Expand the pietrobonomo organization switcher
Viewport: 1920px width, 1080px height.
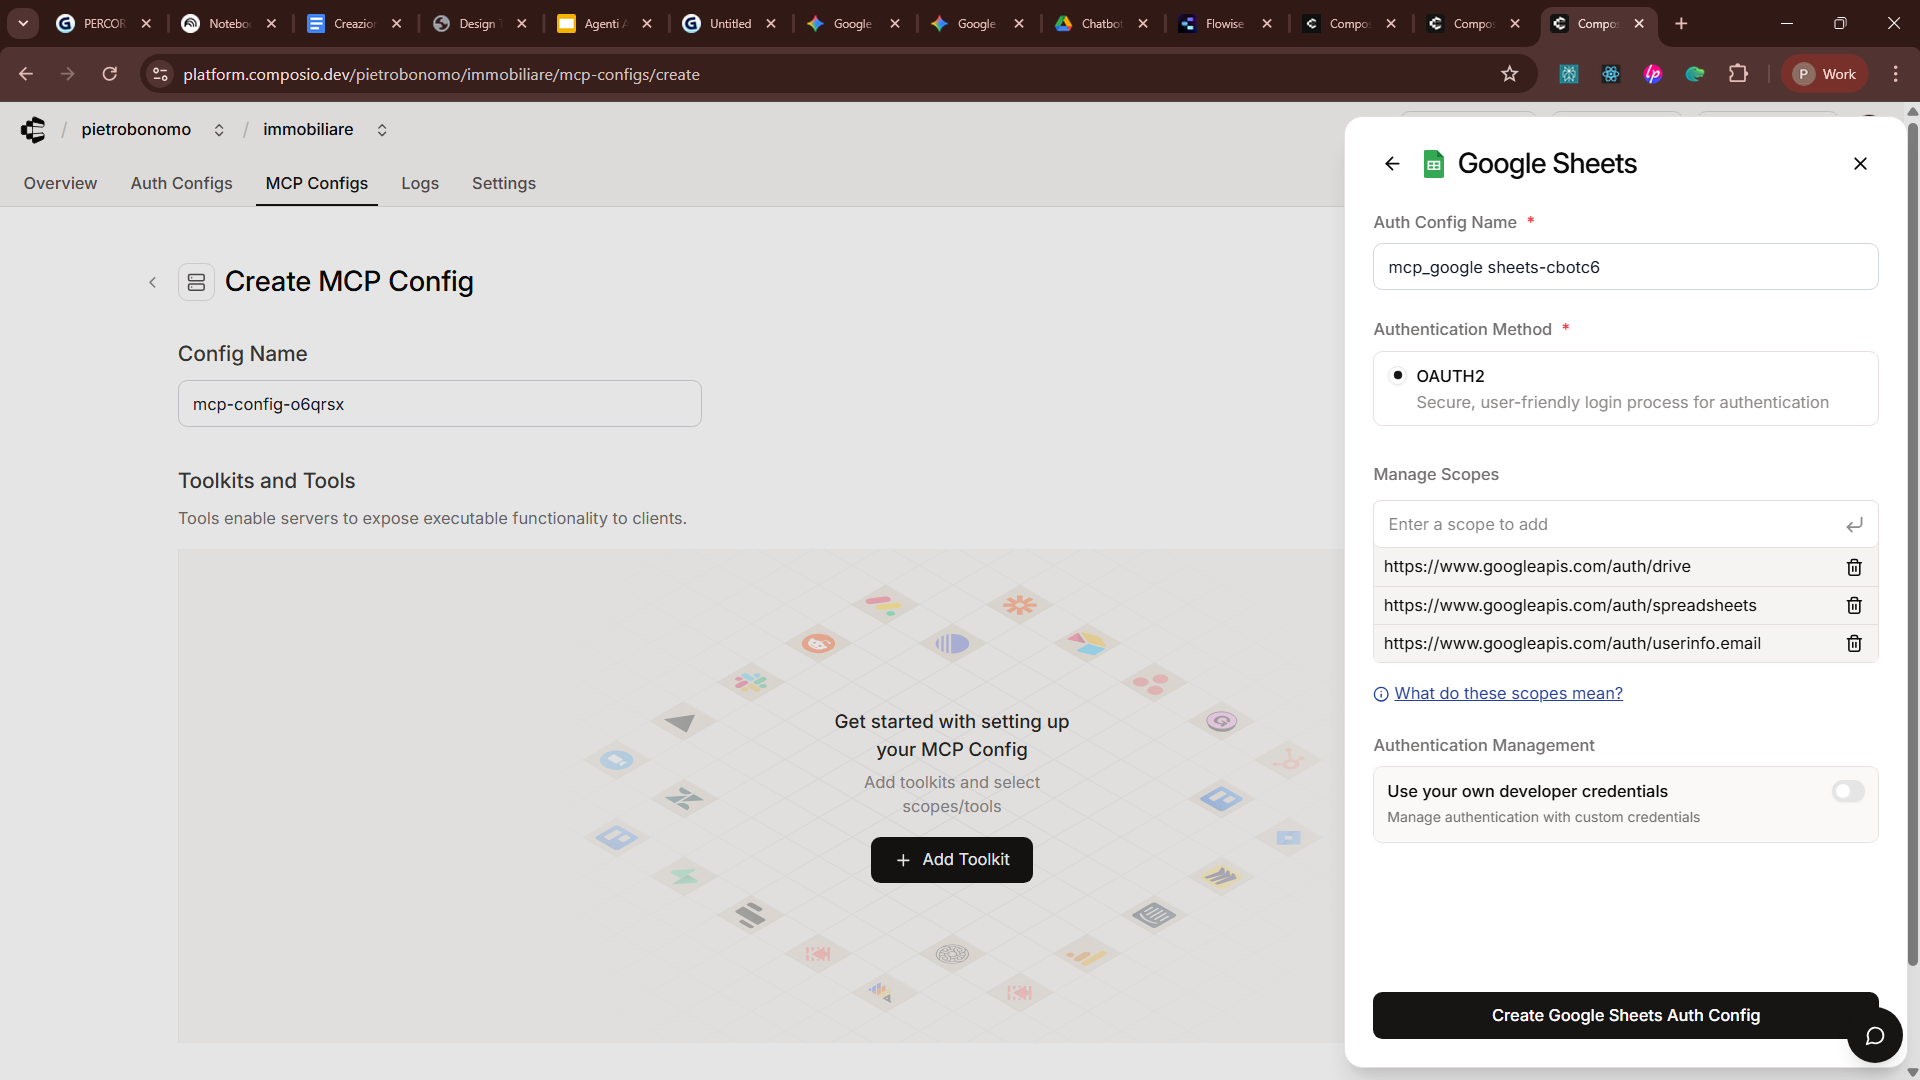click(219, 130)
